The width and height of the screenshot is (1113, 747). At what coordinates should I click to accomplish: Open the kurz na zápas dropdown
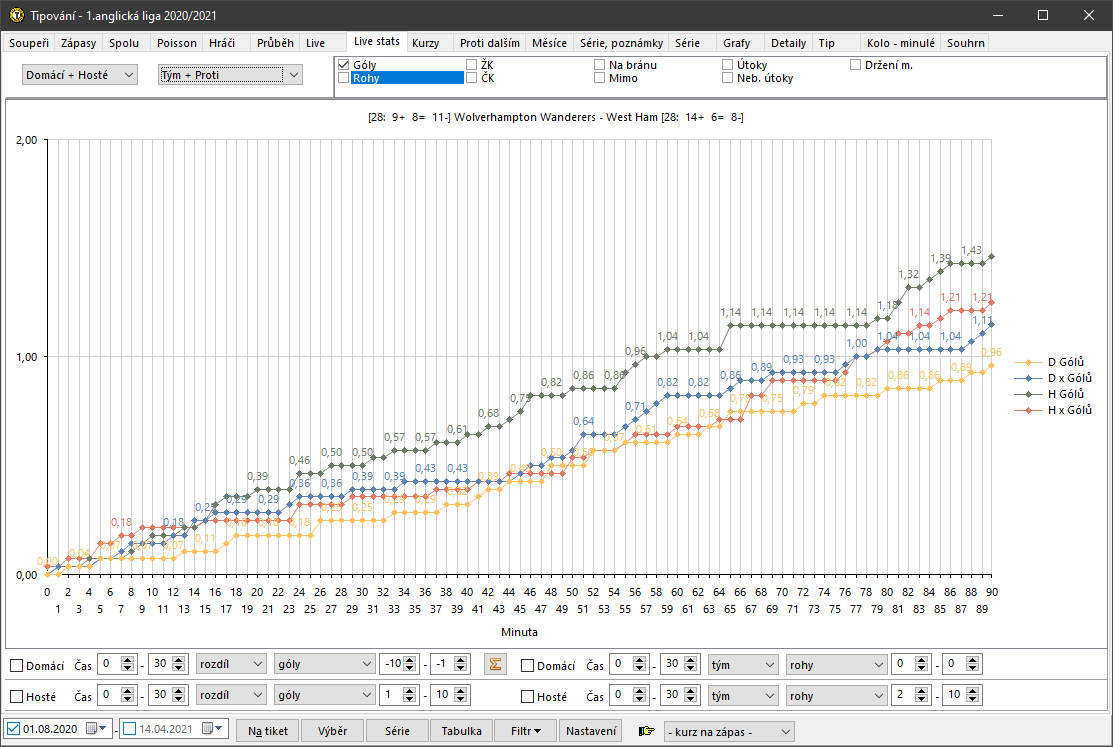(x=729, y=731)
